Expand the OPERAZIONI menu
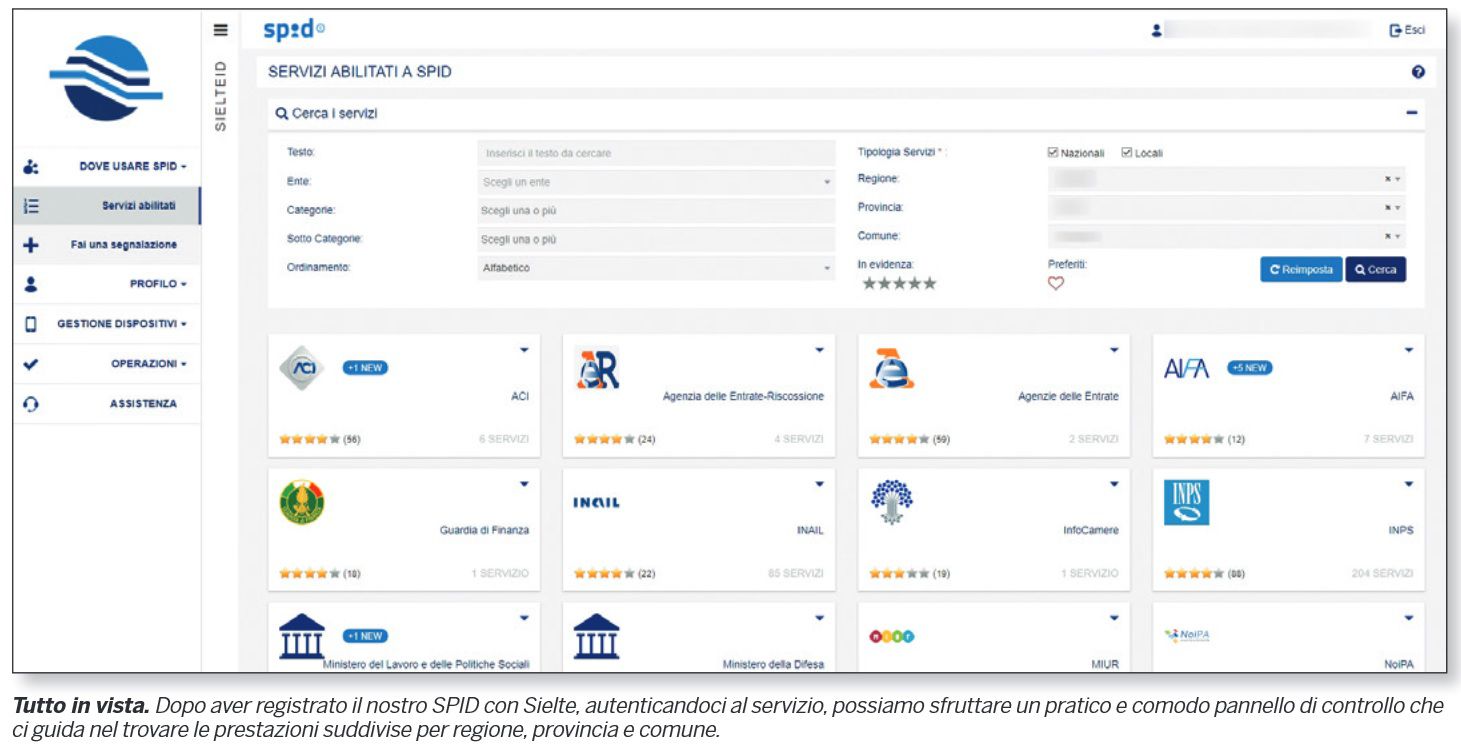 [107, 364]
